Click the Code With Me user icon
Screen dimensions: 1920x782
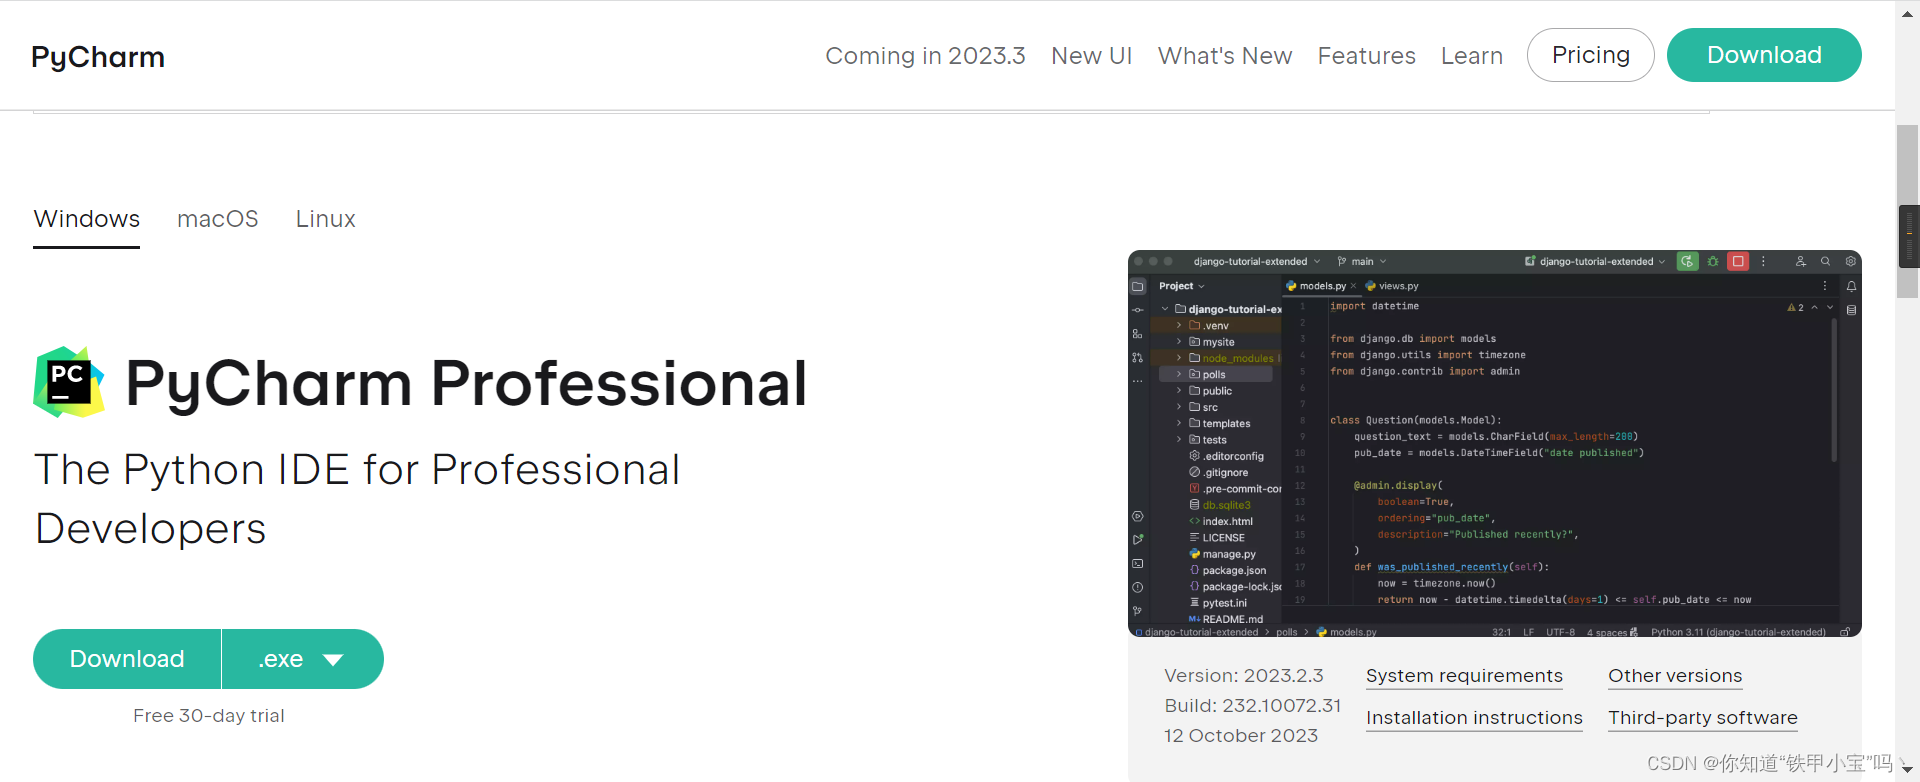[x=1800, y=261]
